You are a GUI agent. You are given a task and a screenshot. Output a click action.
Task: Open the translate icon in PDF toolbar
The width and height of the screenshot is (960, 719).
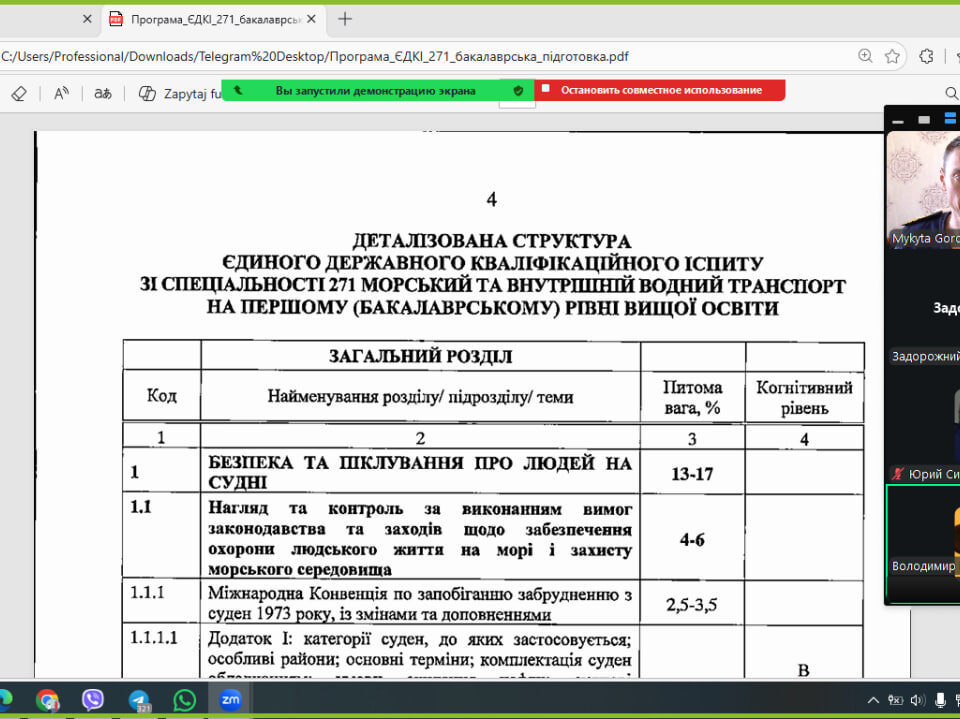coord(103,94)
